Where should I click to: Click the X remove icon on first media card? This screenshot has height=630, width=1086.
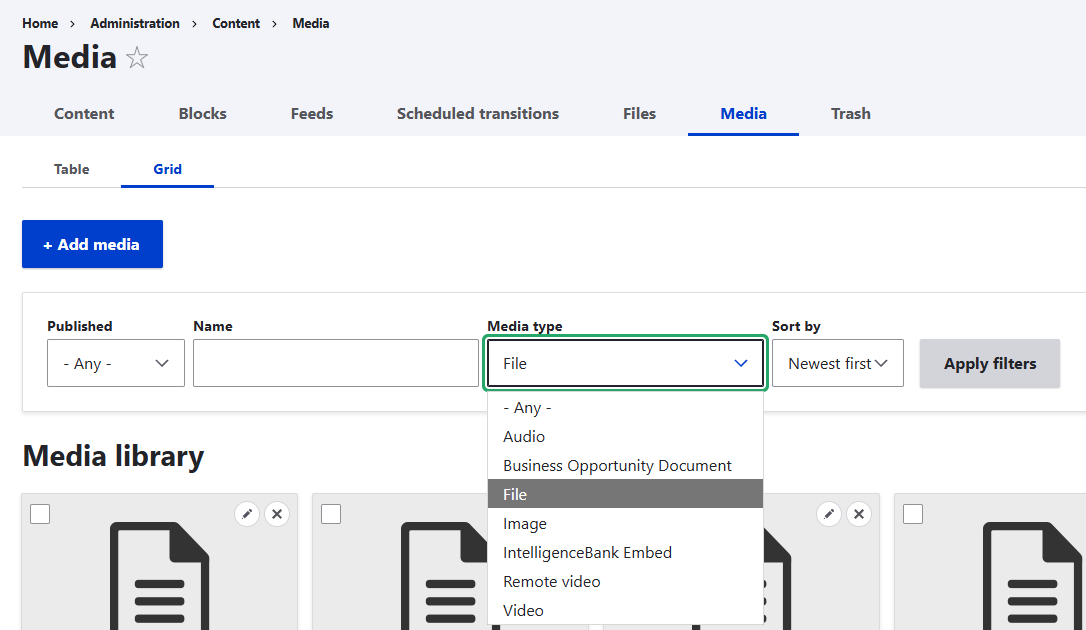277,513
